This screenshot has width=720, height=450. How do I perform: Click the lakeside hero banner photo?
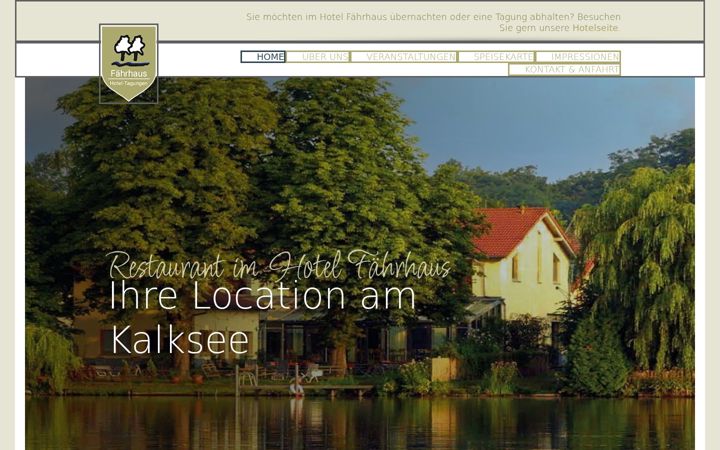coord(360,264)
